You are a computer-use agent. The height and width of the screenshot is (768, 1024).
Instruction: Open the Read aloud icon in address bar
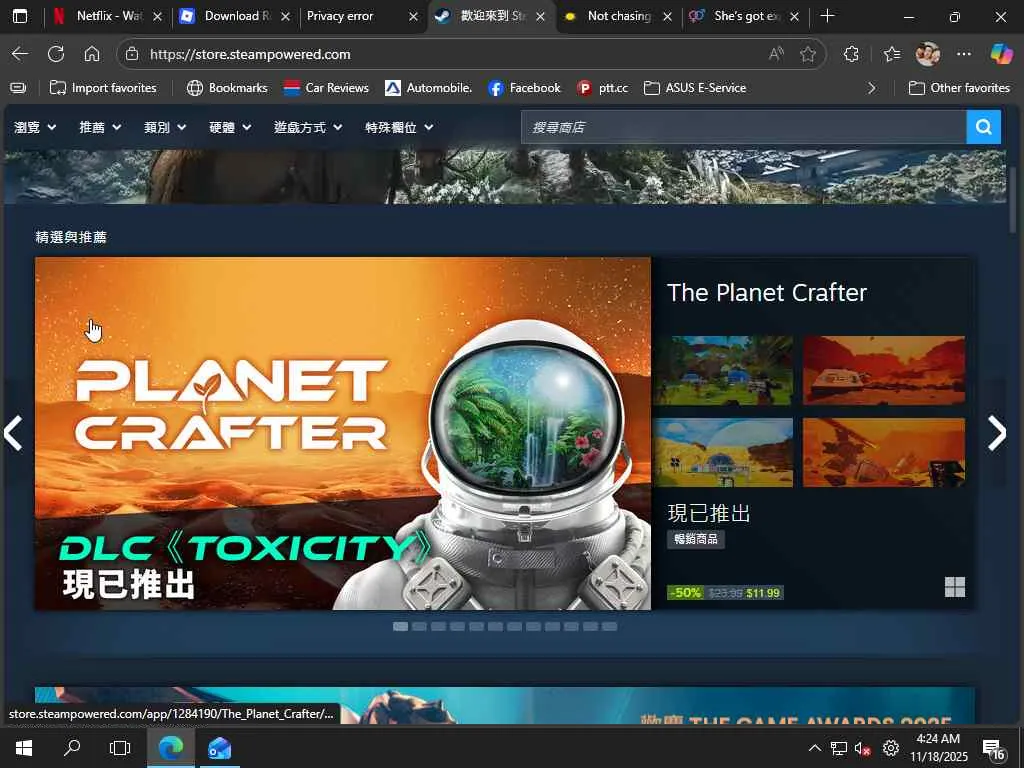(x=776, y=54)
